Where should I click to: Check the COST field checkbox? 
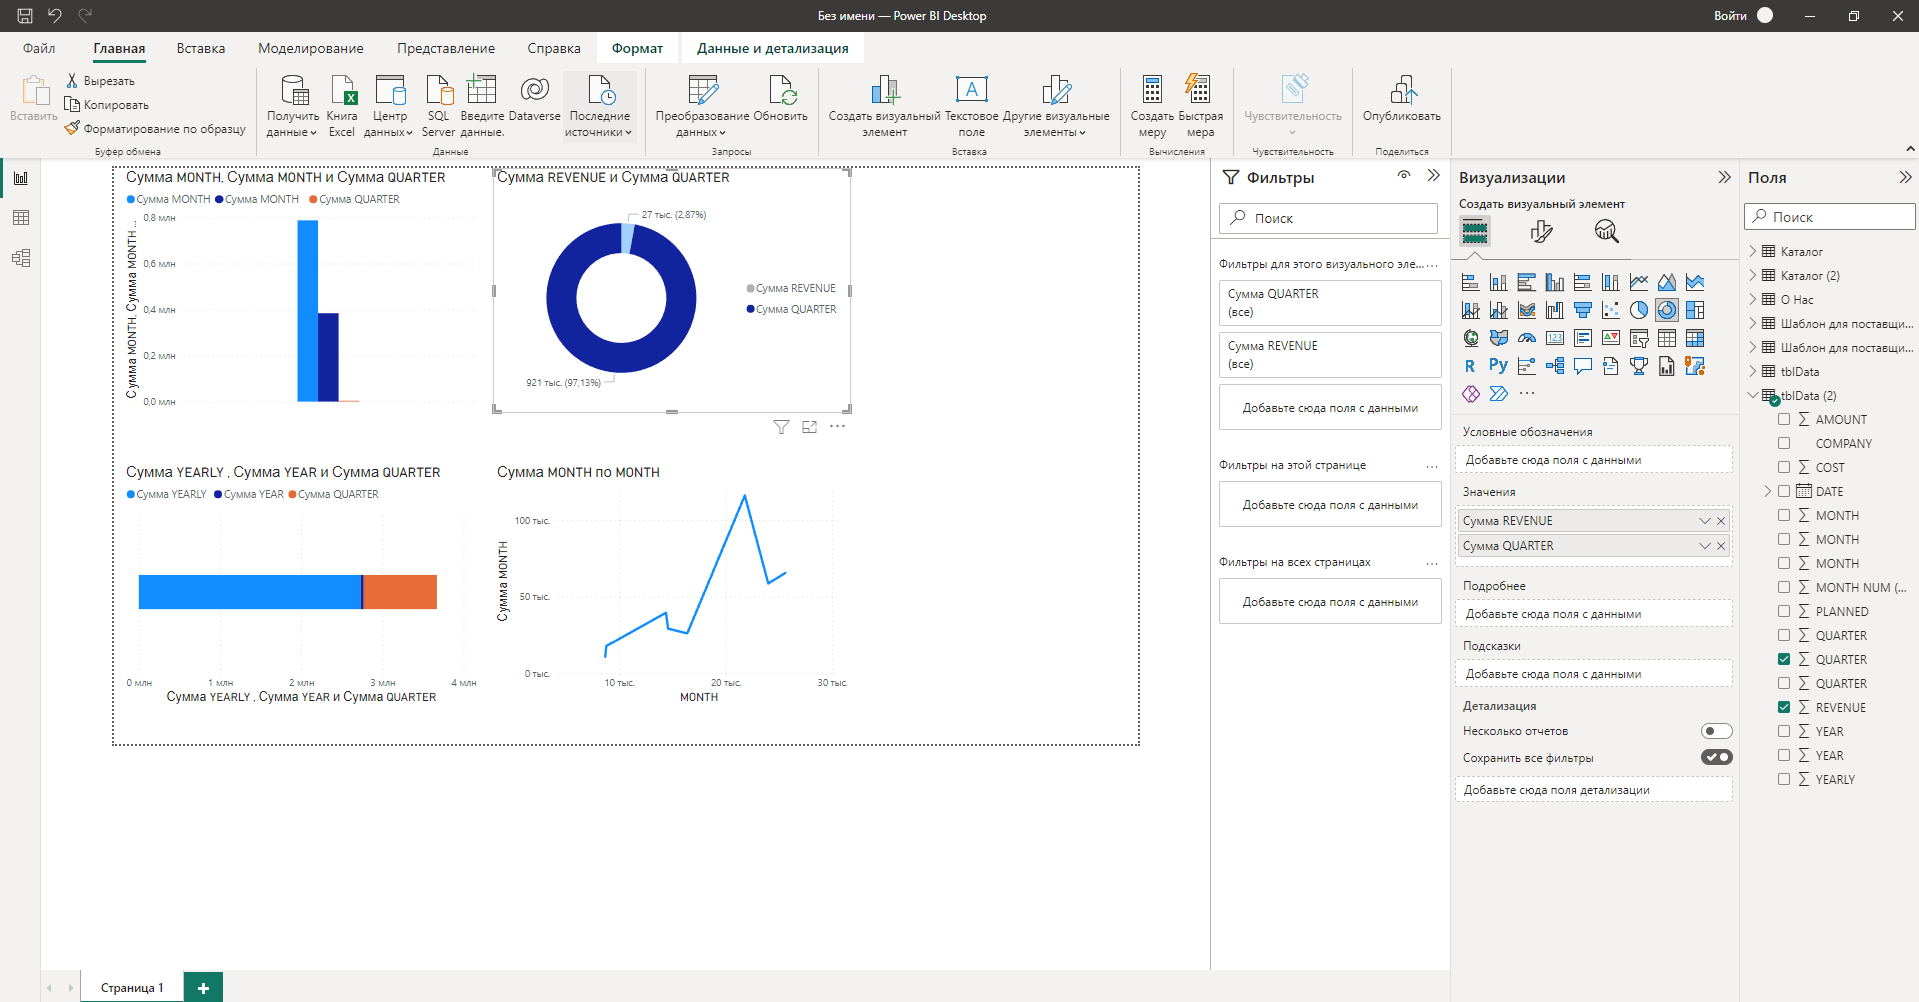coord(1784,467)
